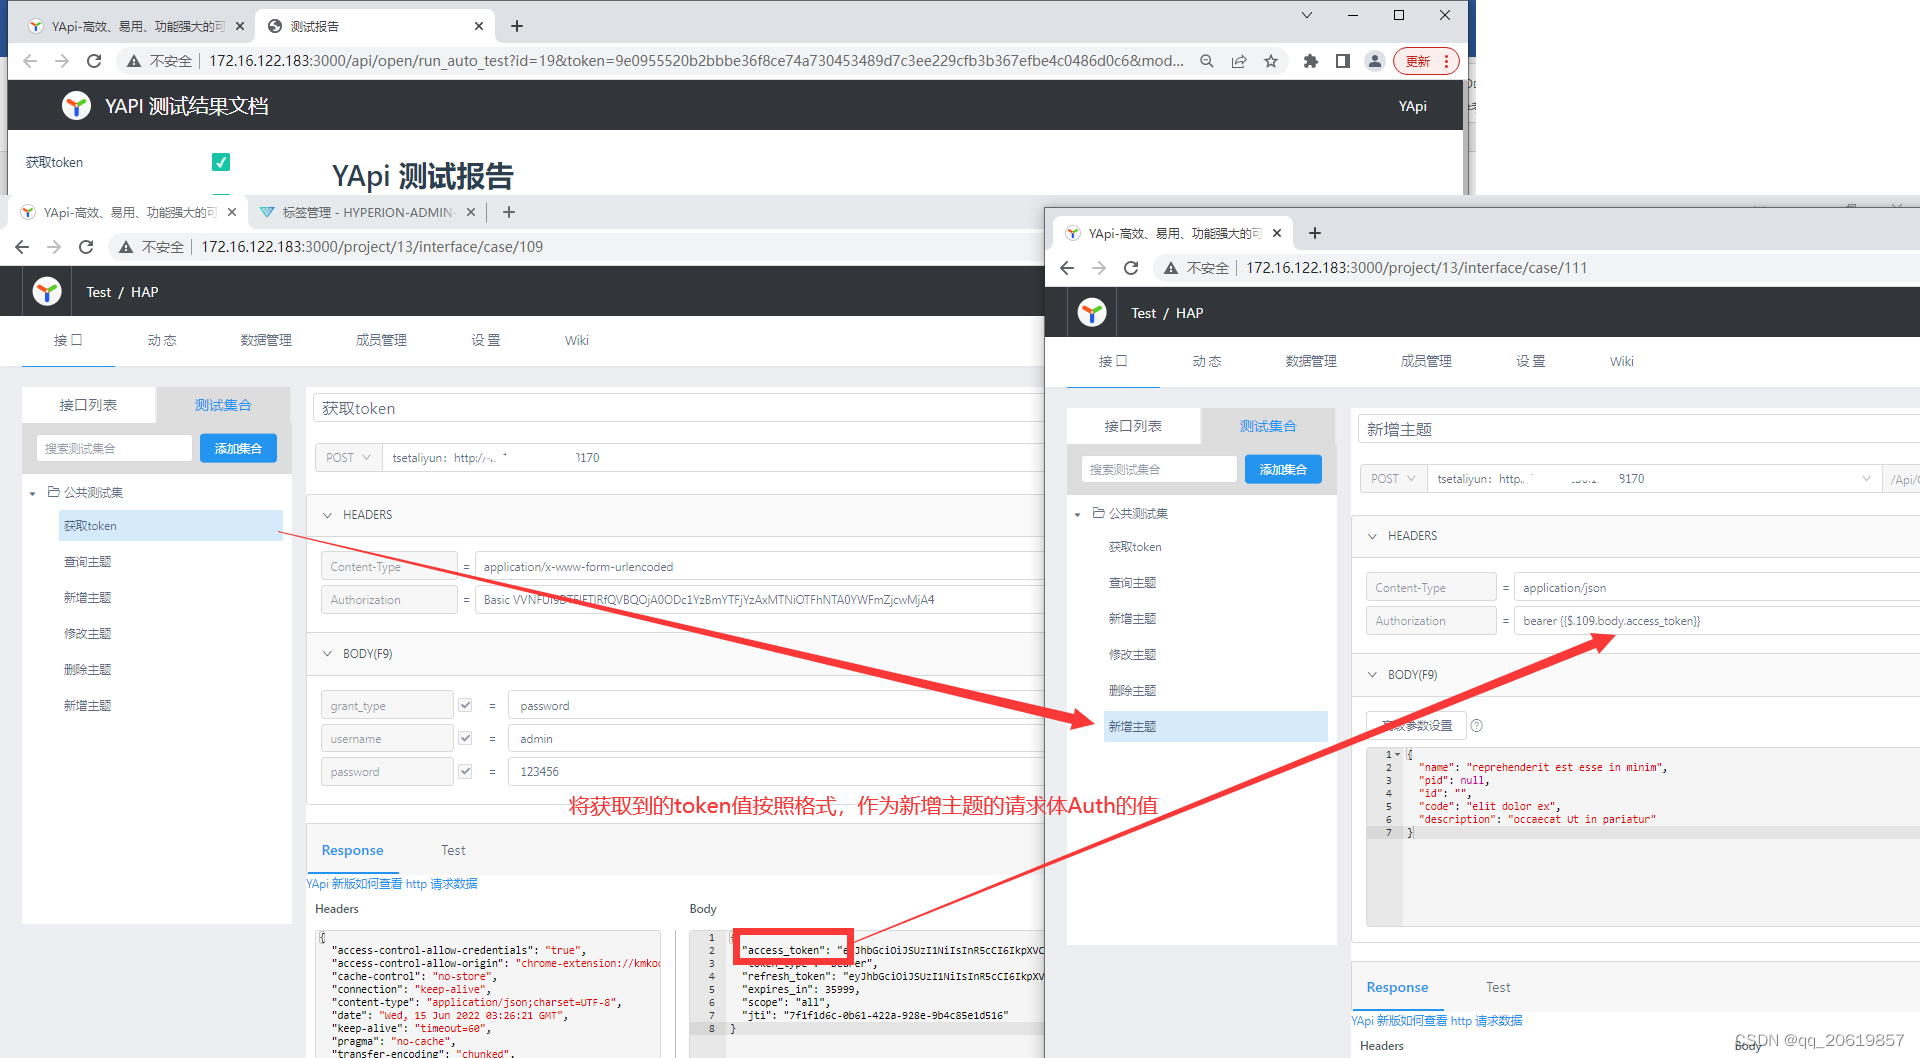The image size is (1920, 1058).
Task: Collapse the BODY(F9) section in right window
Action: 1372,675
